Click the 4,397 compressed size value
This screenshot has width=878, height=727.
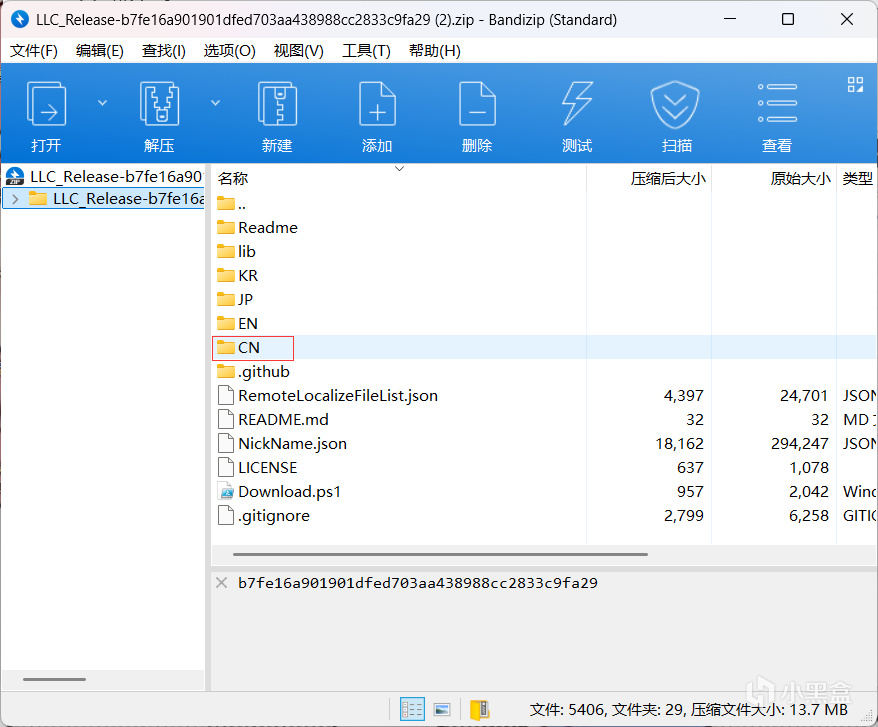(x=683, y=396)
